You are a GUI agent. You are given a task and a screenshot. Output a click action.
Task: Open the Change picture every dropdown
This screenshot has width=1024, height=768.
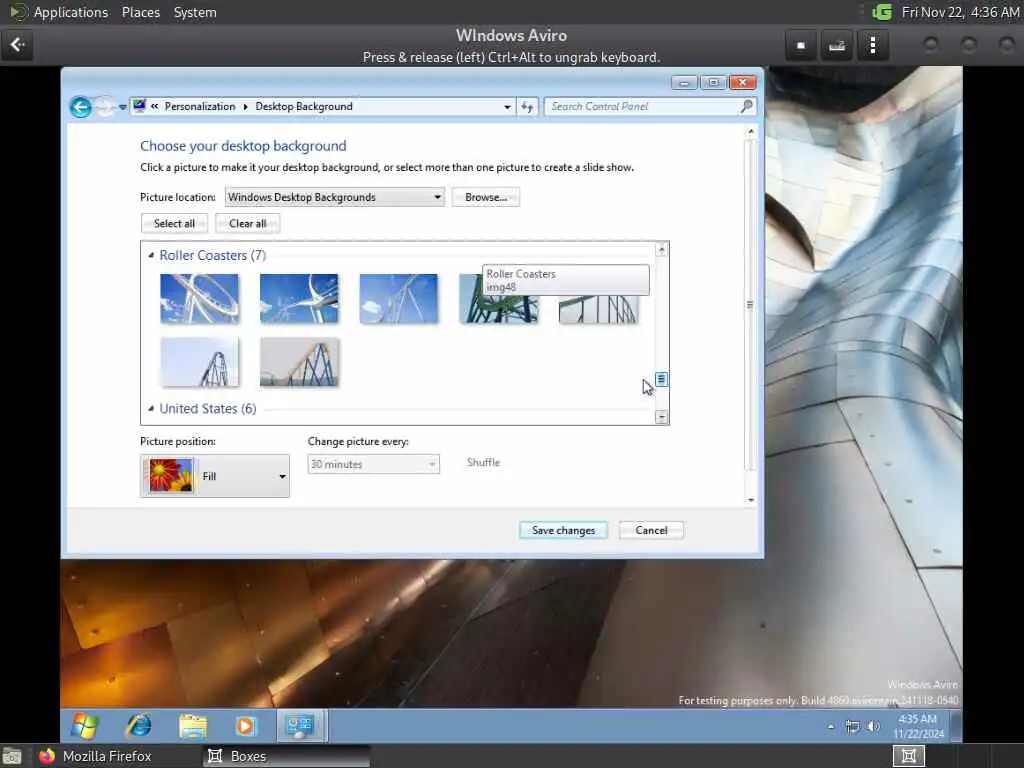click(x=374, y=464)
